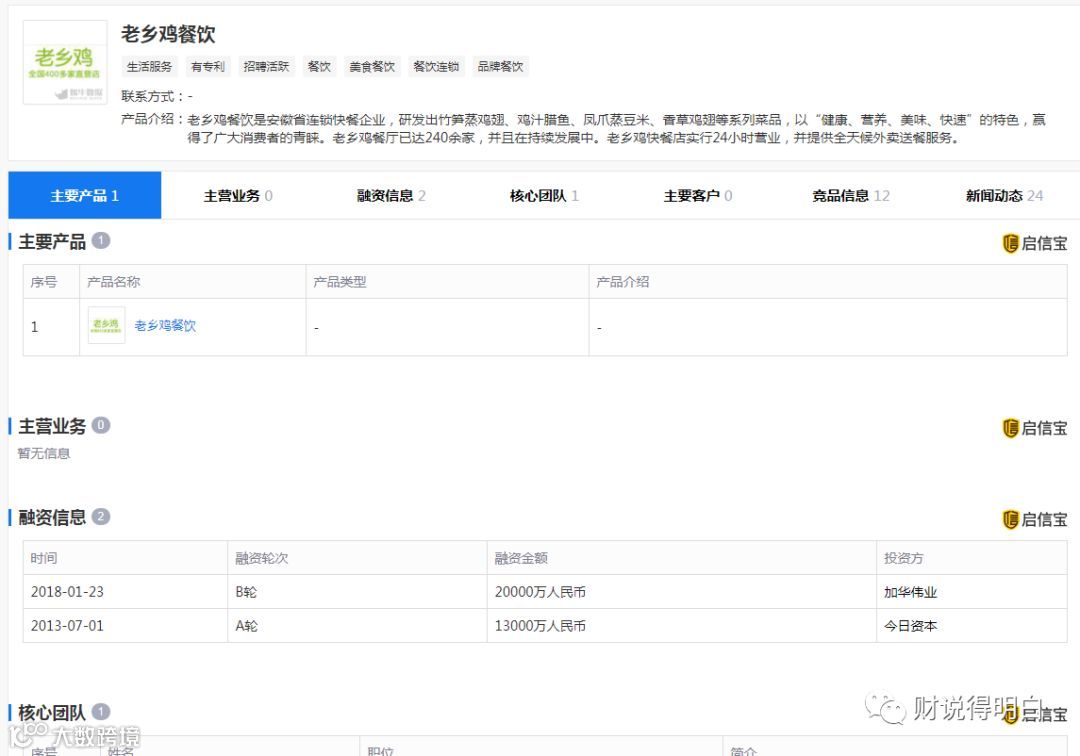
Task: Click 启信宝 shield icon beside 主营业务 heading
Action: pyautogui.click(x=1010, y=428)
